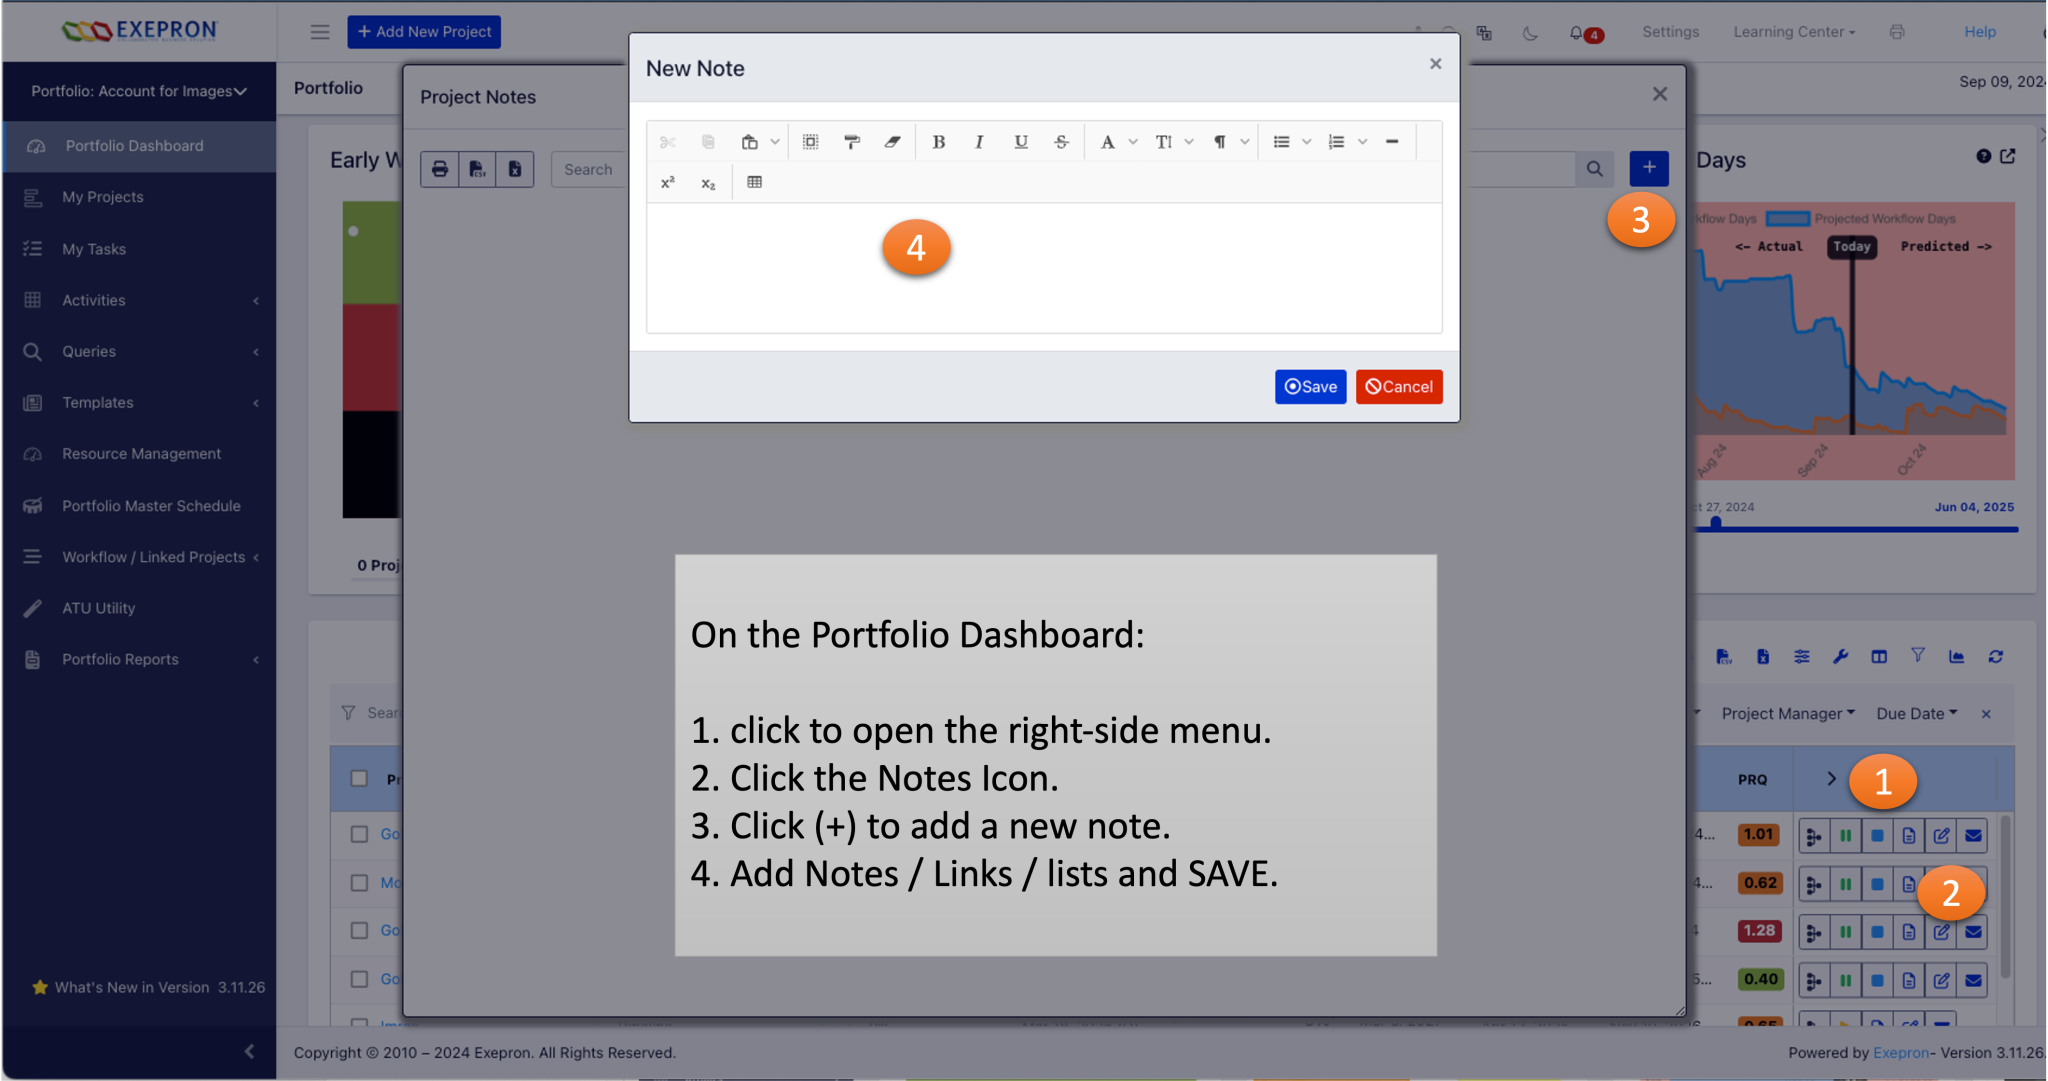Toggle bold formatting in New Note editor

point(938,142)
